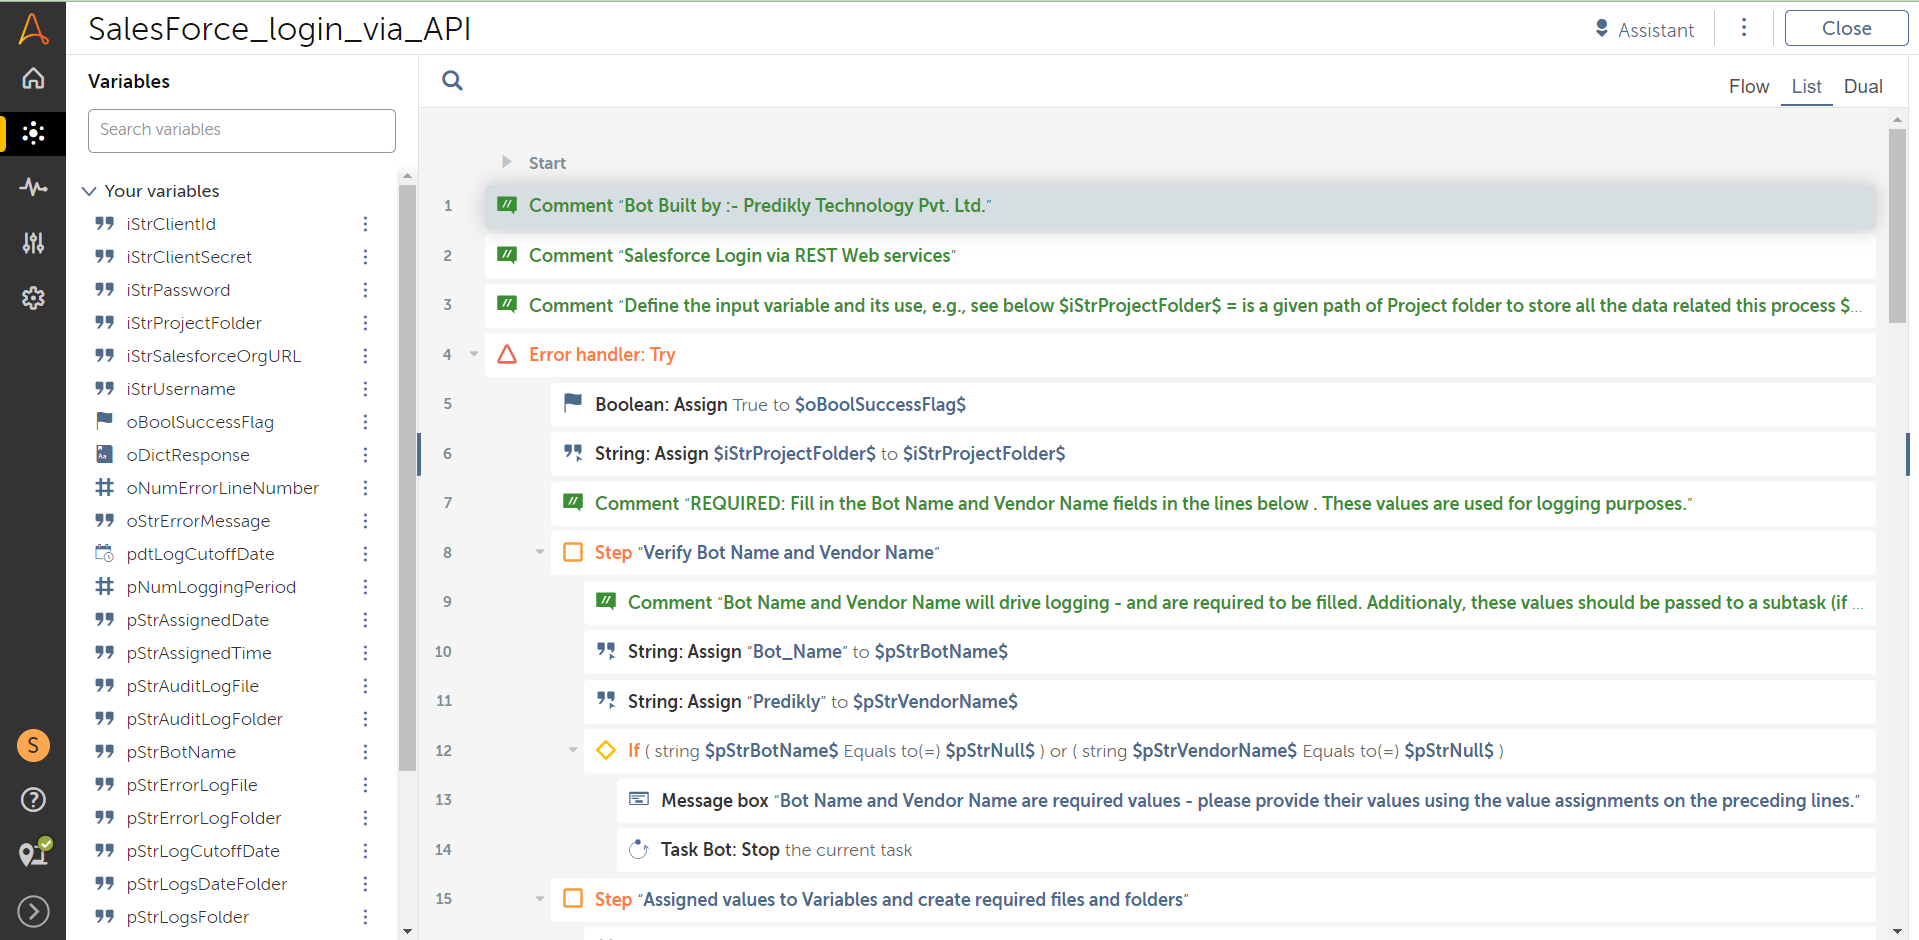Open the Administration gear icon in sidebar

33,298
